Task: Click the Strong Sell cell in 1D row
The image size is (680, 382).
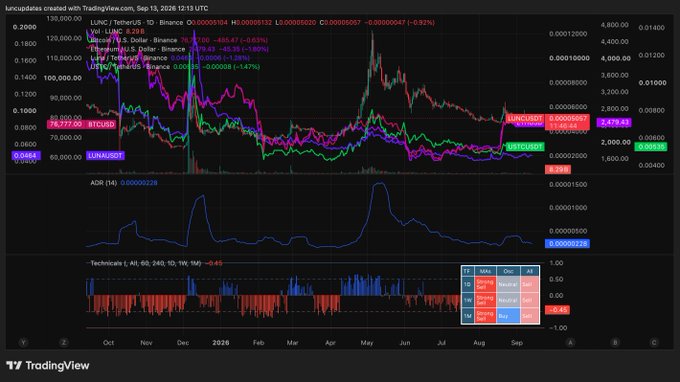Action: tap(485, 284)
